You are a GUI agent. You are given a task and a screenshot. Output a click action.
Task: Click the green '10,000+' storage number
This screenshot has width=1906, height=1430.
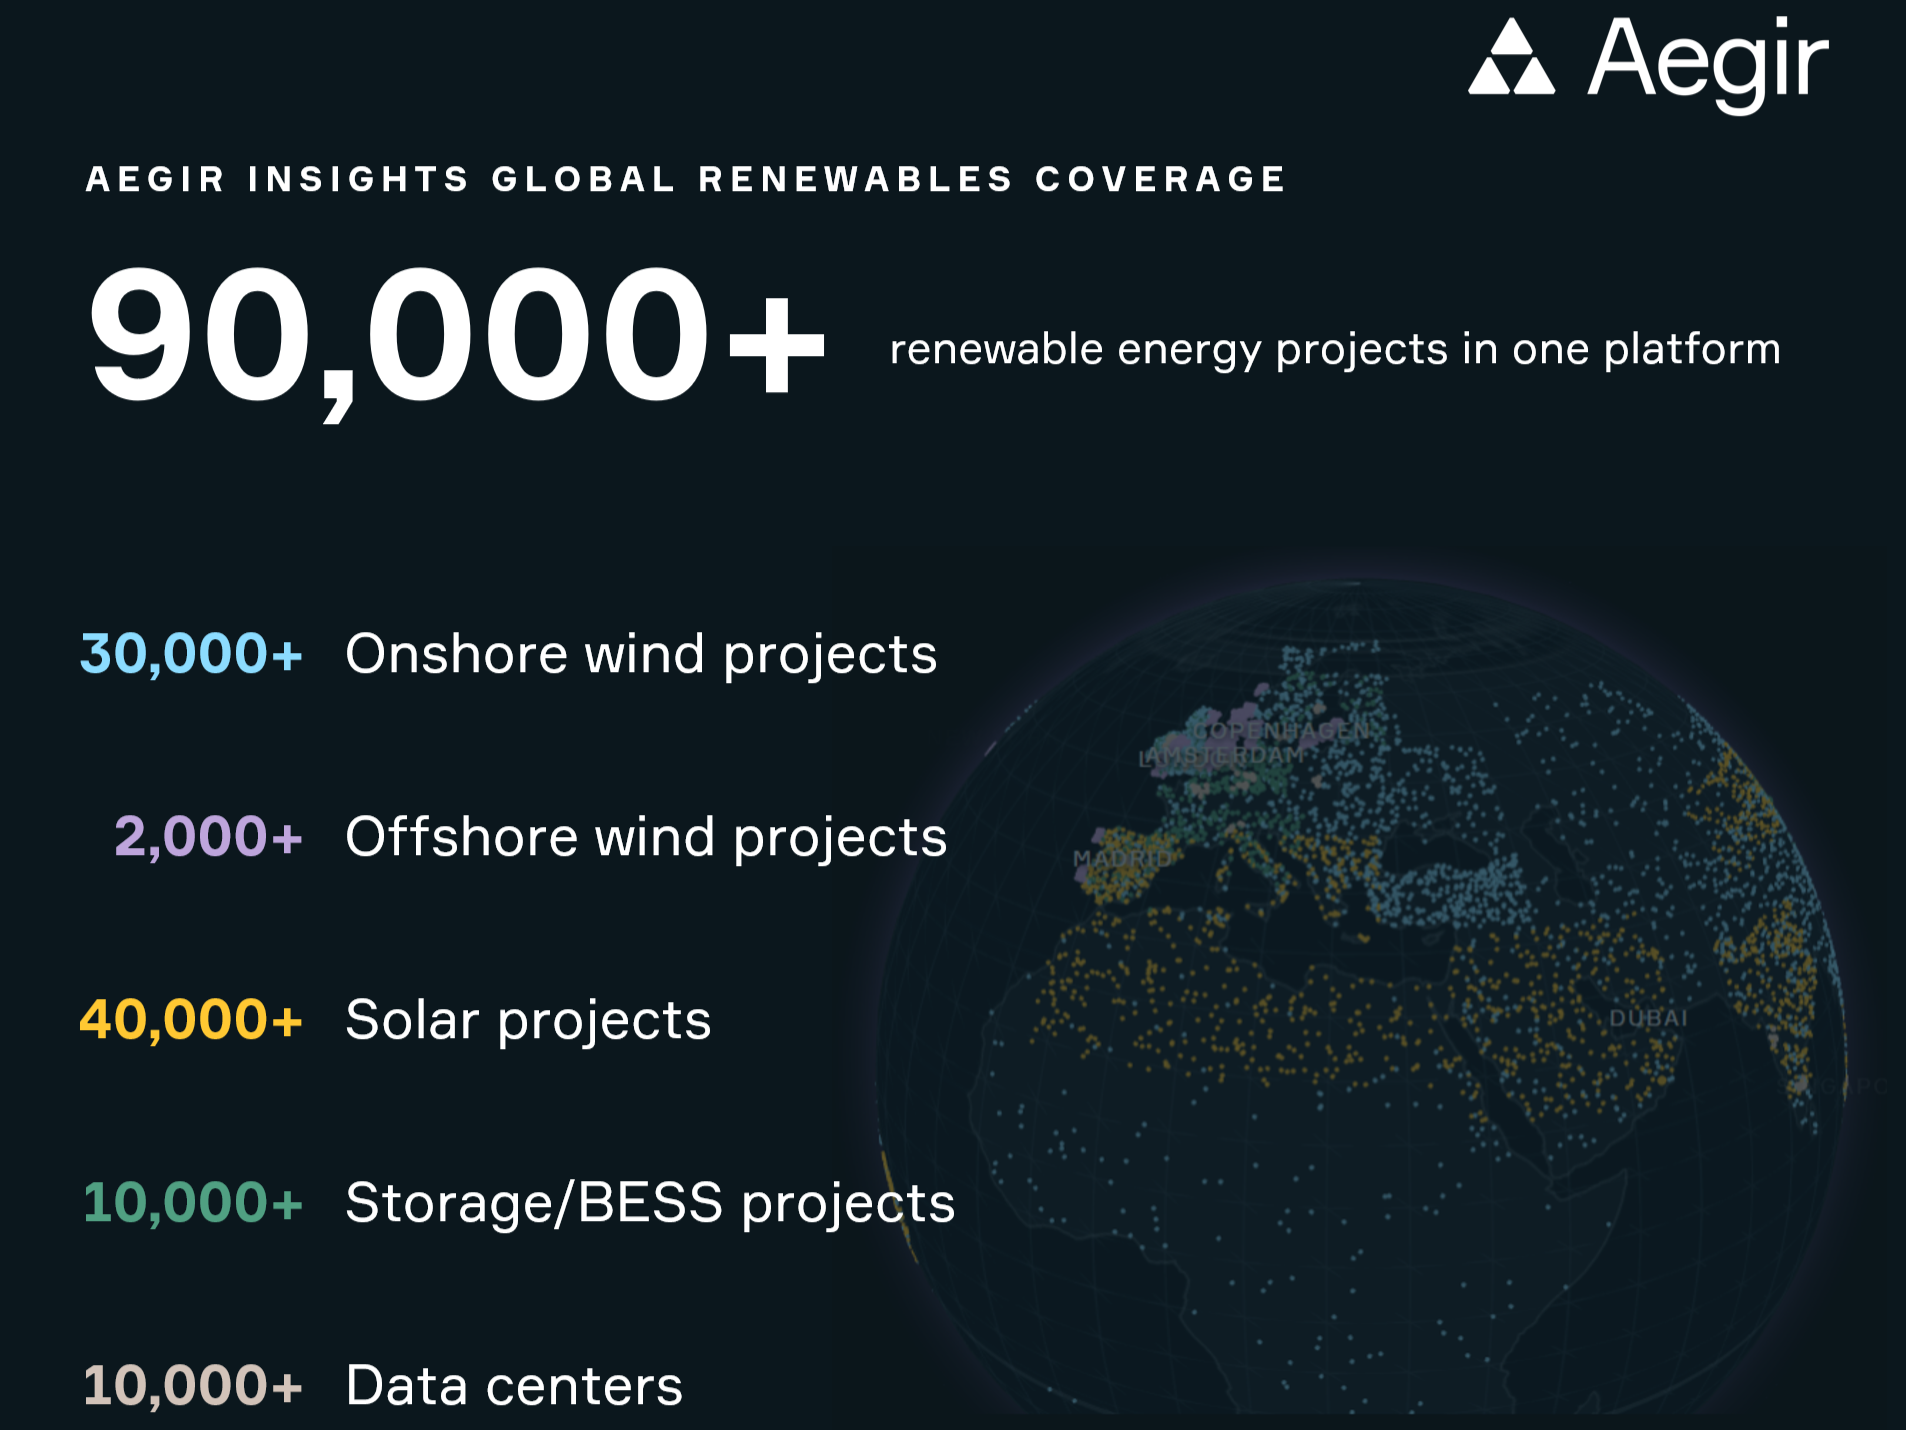click(x=192, y=1202)
